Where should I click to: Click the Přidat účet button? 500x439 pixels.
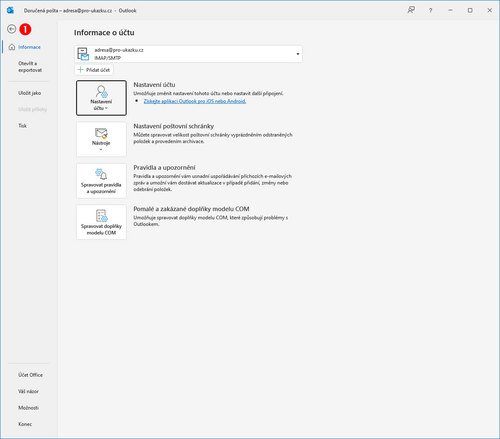point(94,70)
